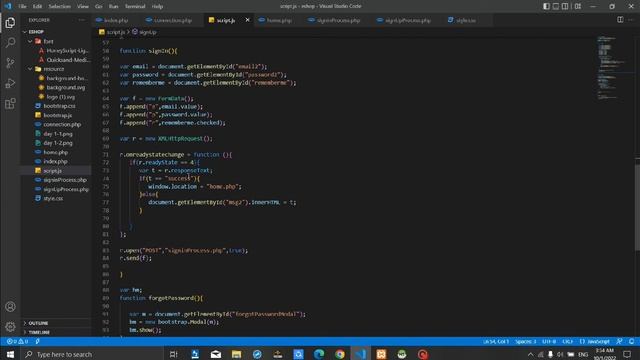Toggle the bottom panel layout icon
This screenshot has height=360, width=640.
[x=556, y=6]
